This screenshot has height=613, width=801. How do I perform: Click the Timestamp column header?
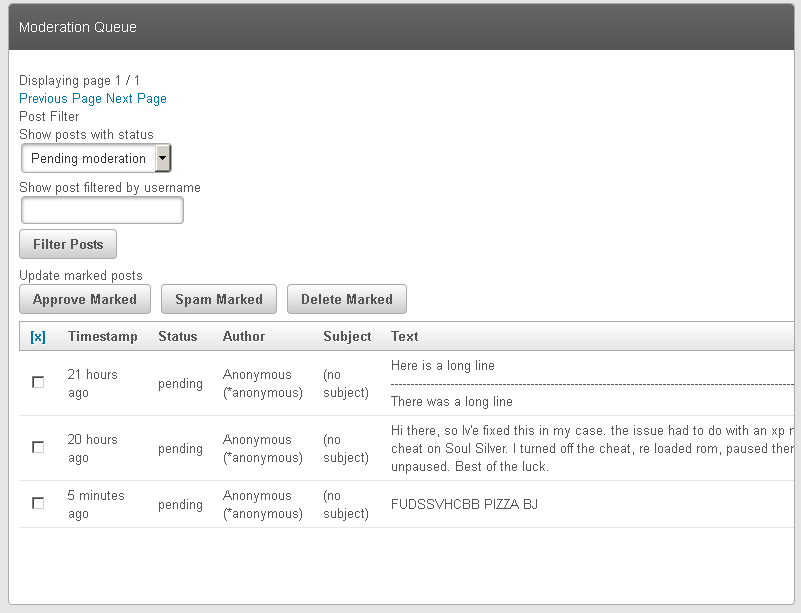pos(103,336)
